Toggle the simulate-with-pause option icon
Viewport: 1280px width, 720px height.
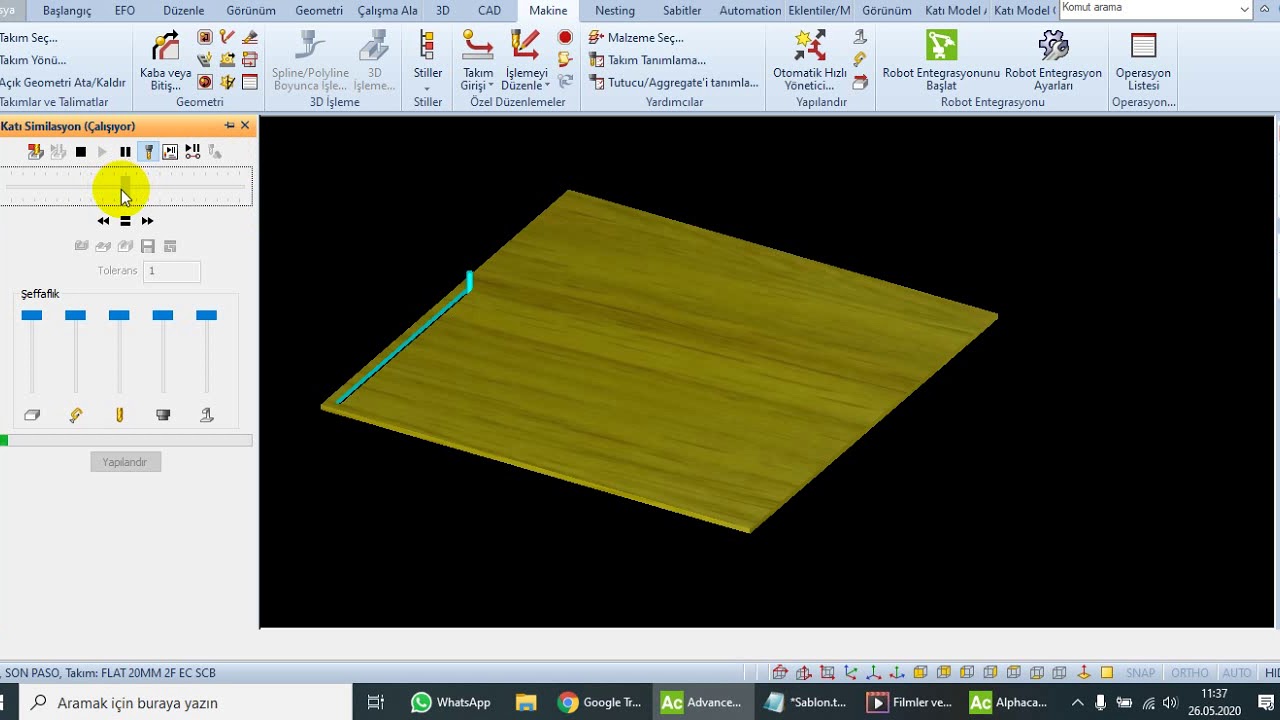[170, 152]
